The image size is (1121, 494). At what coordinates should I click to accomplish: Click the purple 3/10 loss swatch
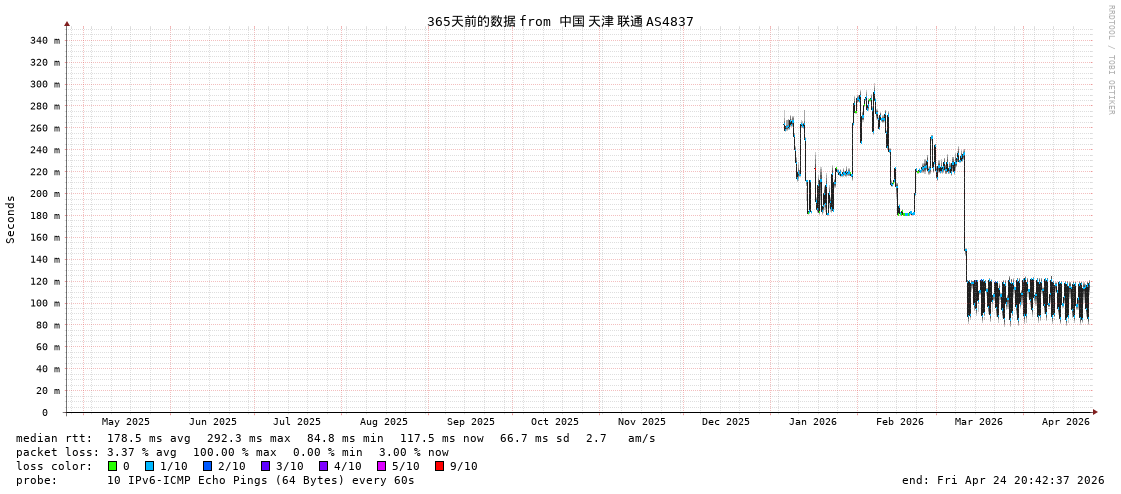coord(265,466)
